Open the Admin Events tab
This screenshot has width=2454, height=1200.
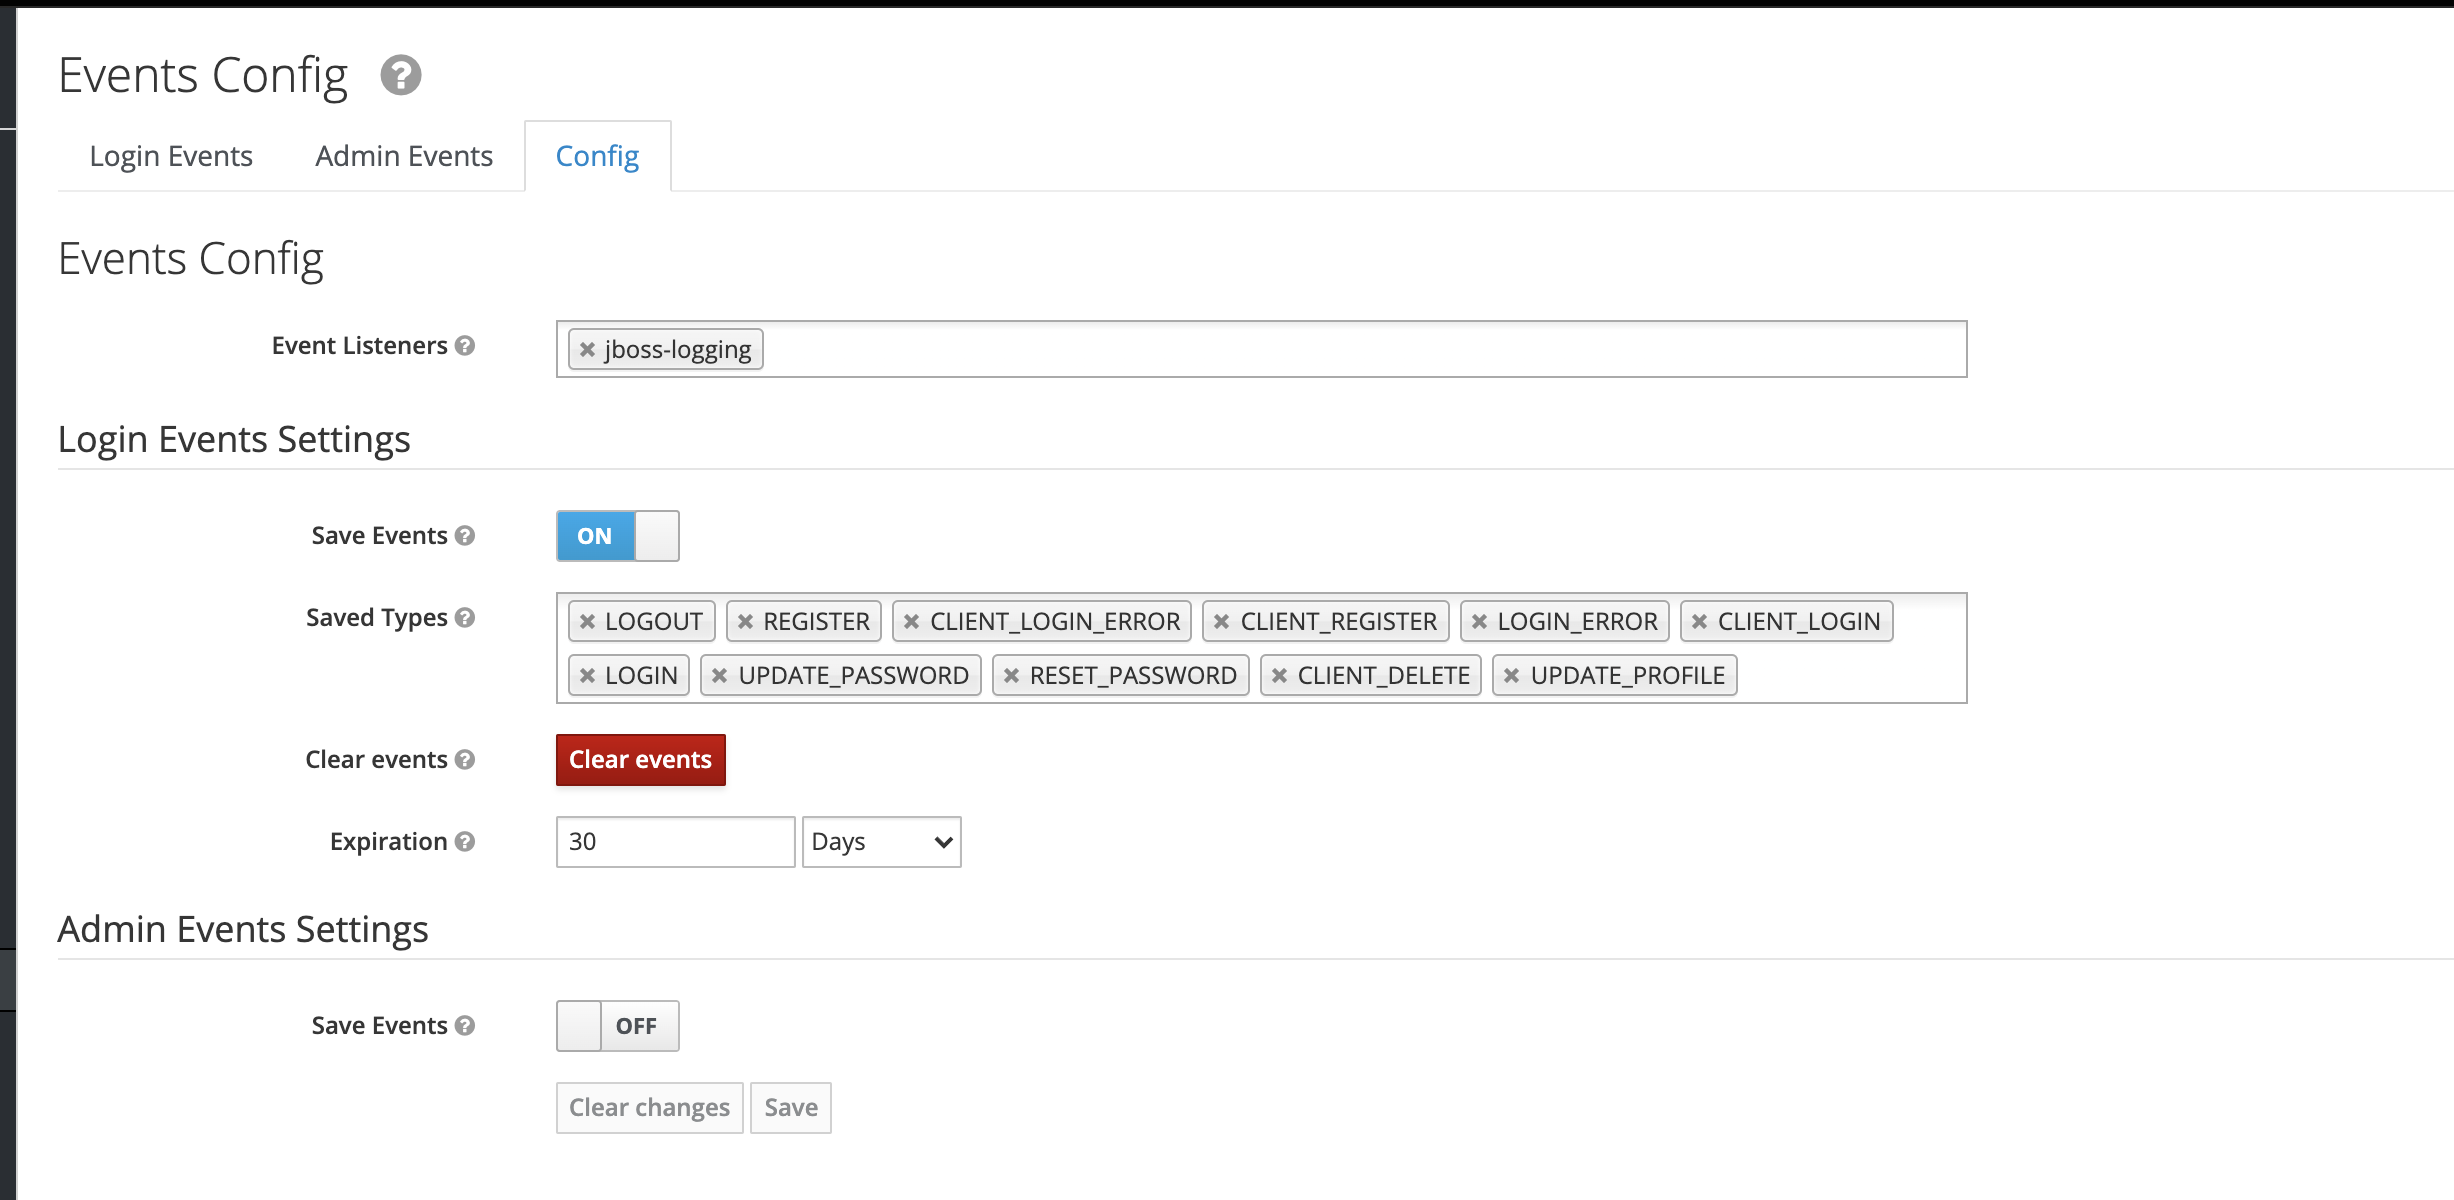[x=404, y=156]
